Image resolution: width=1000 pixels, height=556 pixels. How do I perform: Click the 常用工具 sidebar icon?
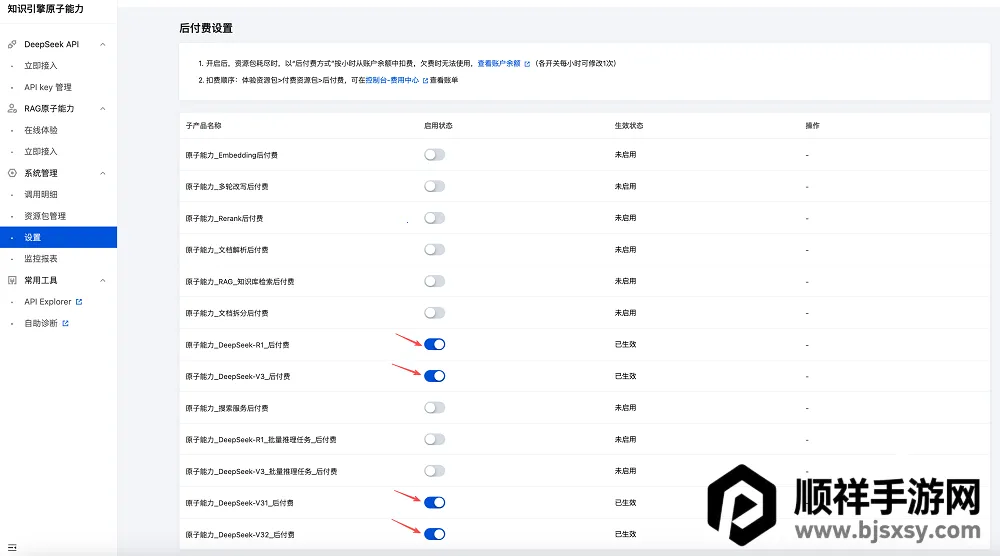[12, 280]
